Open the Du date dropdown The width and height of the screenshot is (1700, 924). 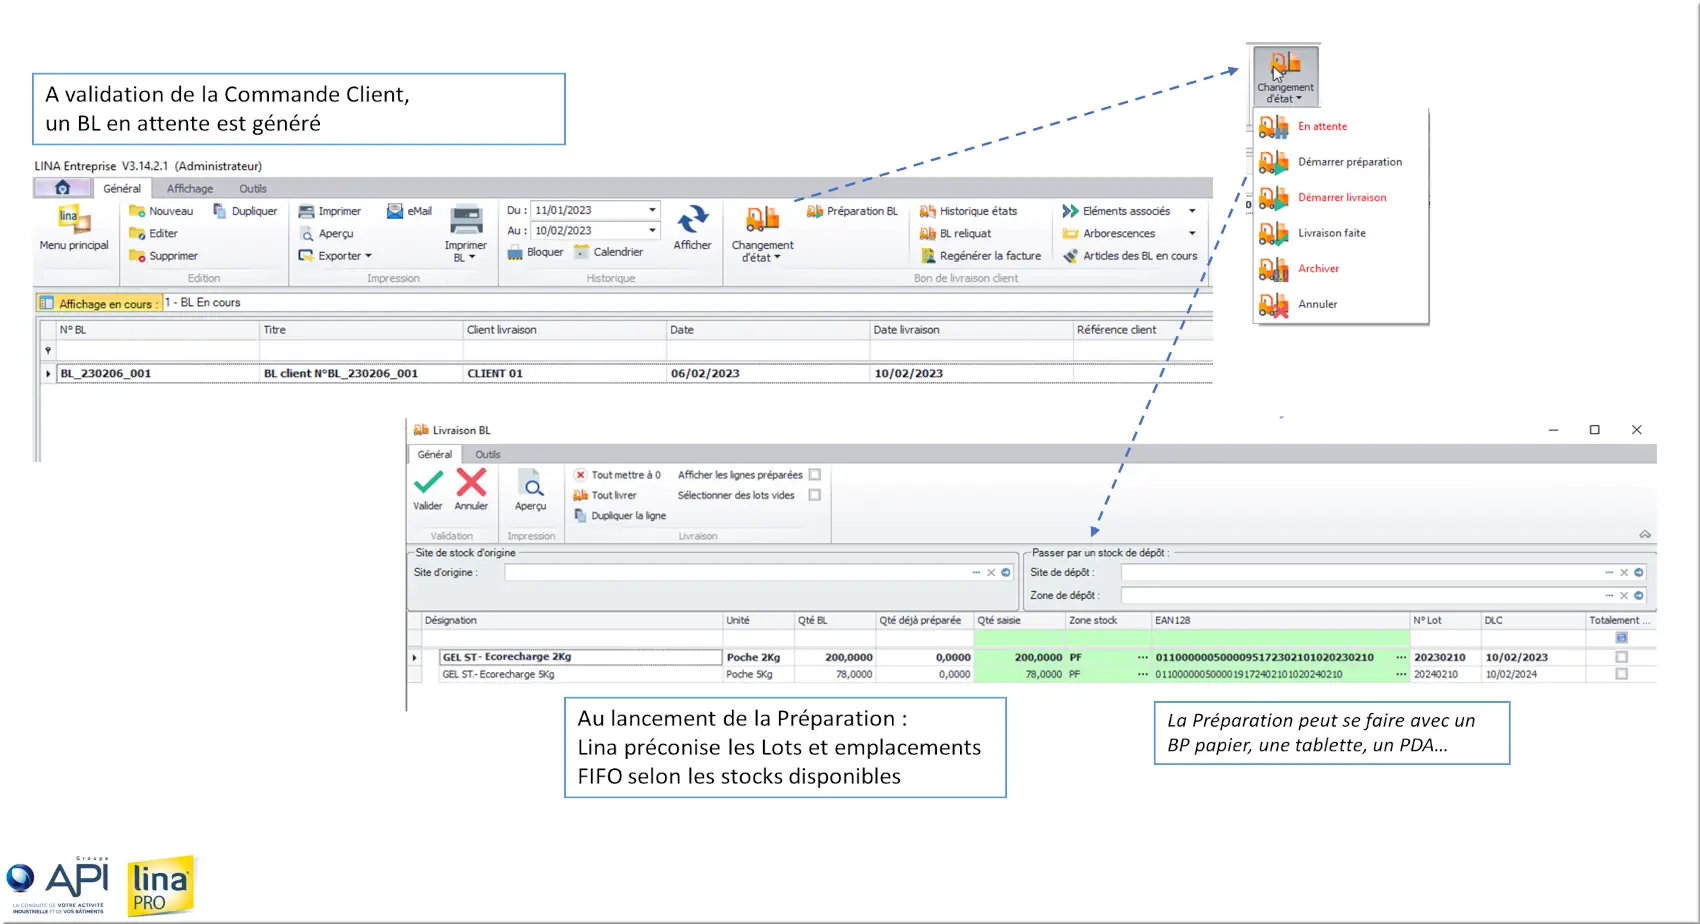(652, 210)
